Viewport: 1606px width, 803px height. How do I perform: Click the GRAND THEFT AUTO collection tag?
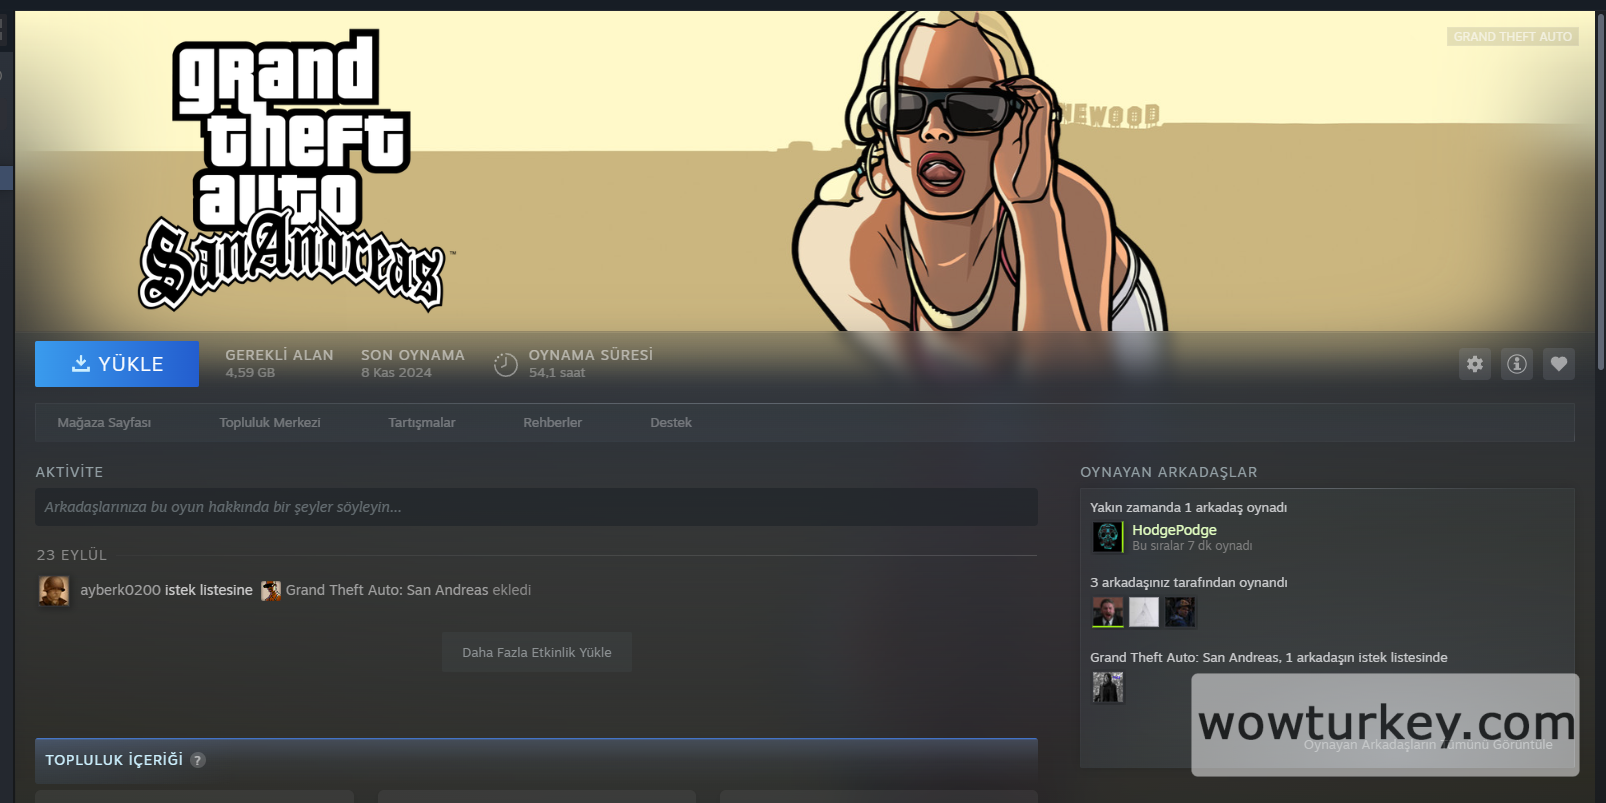click(1512, 37)
